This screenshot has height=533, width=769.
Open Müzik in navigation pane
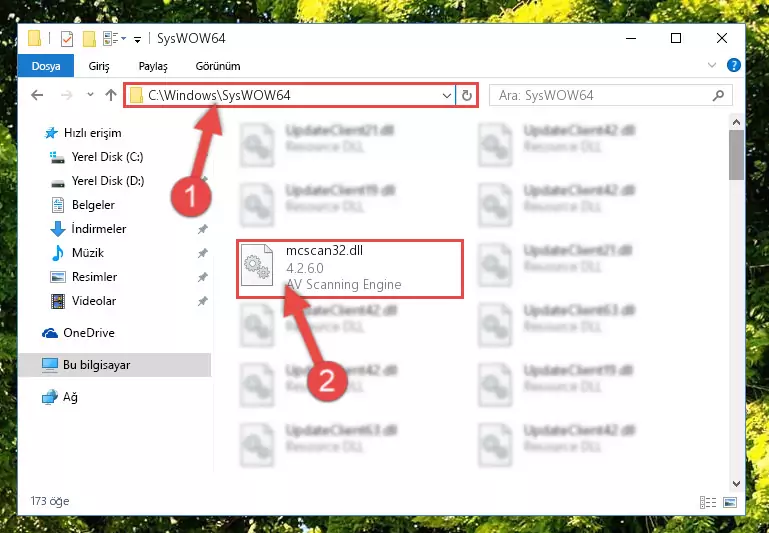pyautogui.click(x=78, y=253)
